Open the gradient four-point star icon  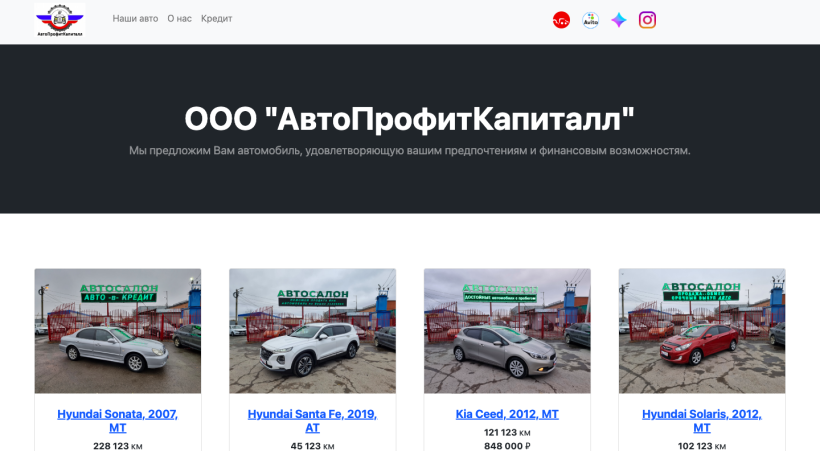point(619,20)
